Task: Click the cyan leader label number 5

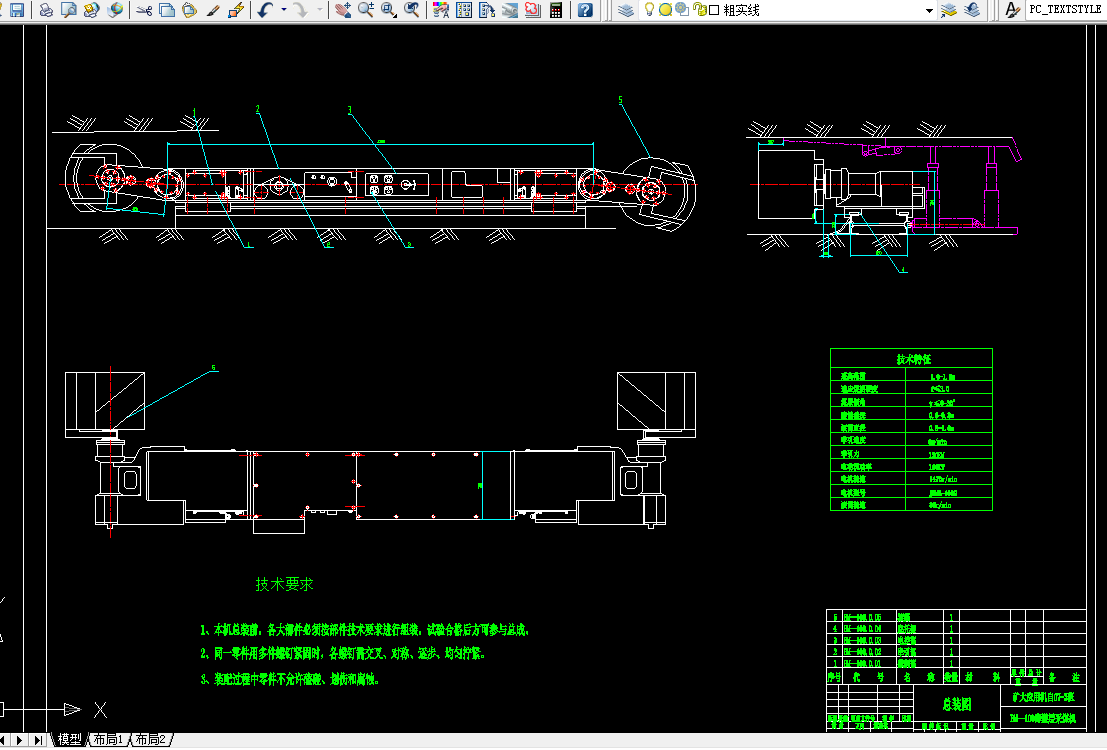Action: (621, 100)
